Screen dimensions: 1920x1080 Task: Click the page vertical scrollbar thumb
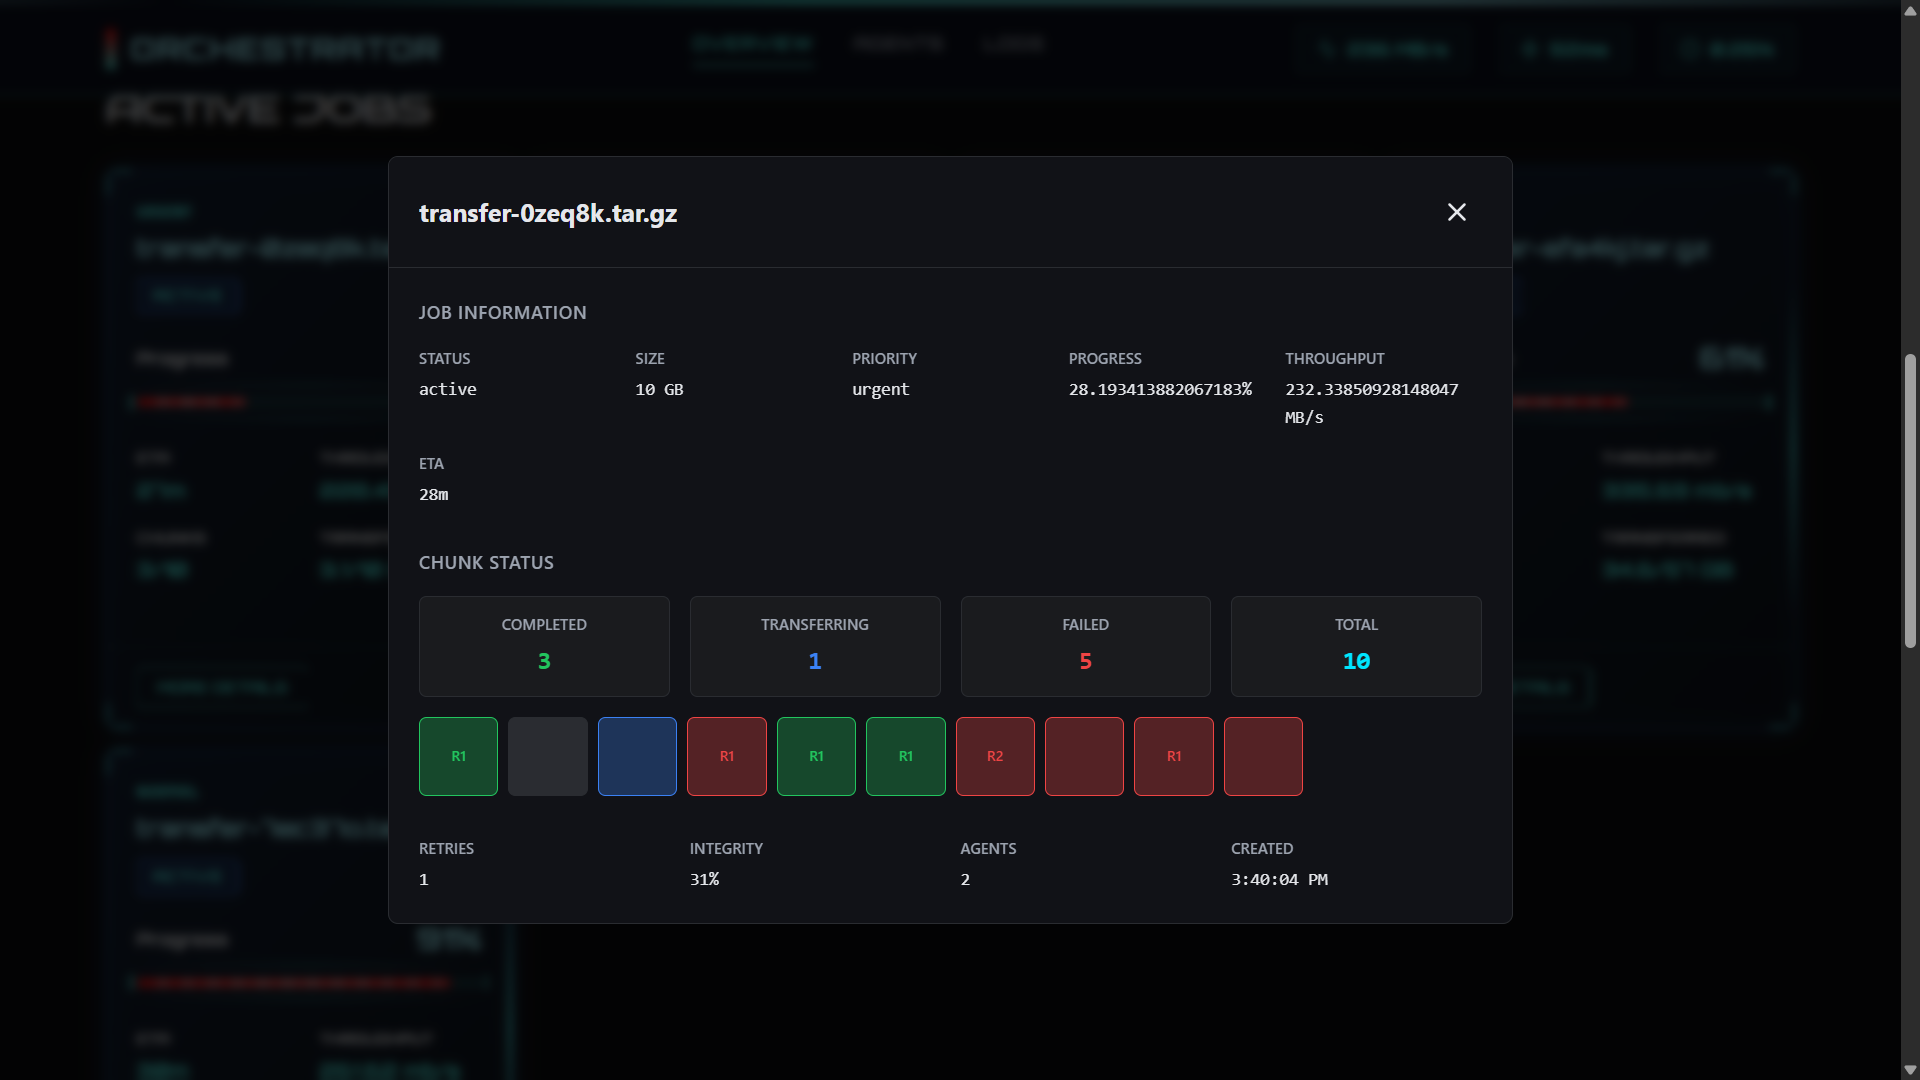[1910, 500]
